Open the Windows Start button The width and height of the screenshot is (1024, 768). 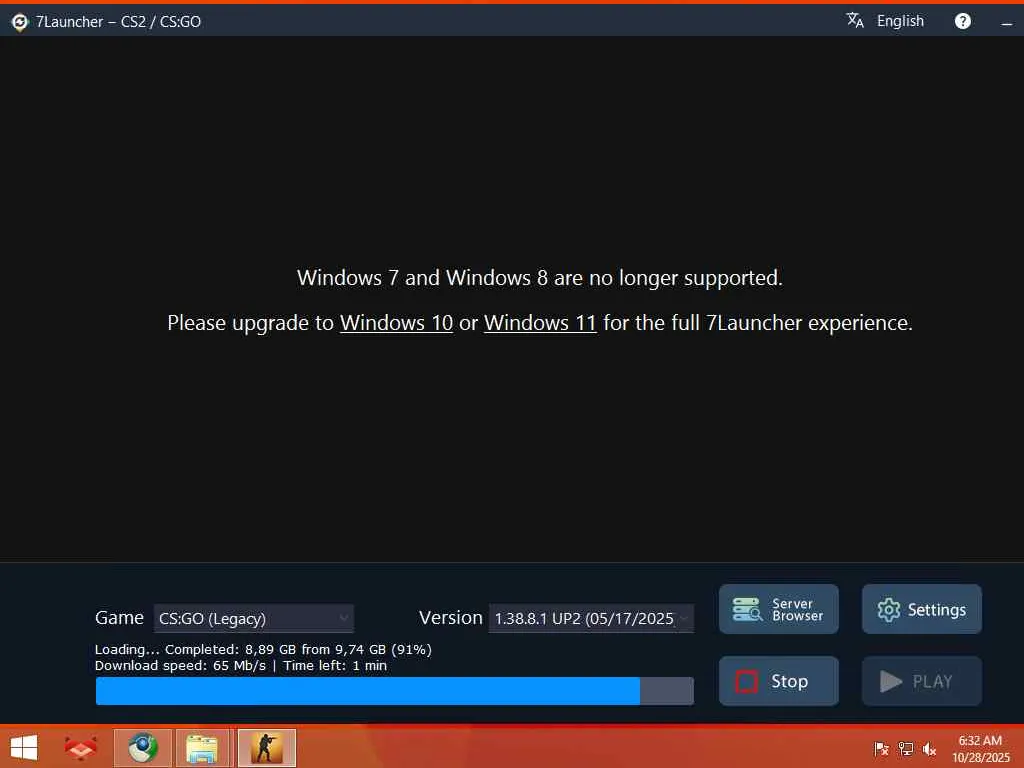pos(24,748)
